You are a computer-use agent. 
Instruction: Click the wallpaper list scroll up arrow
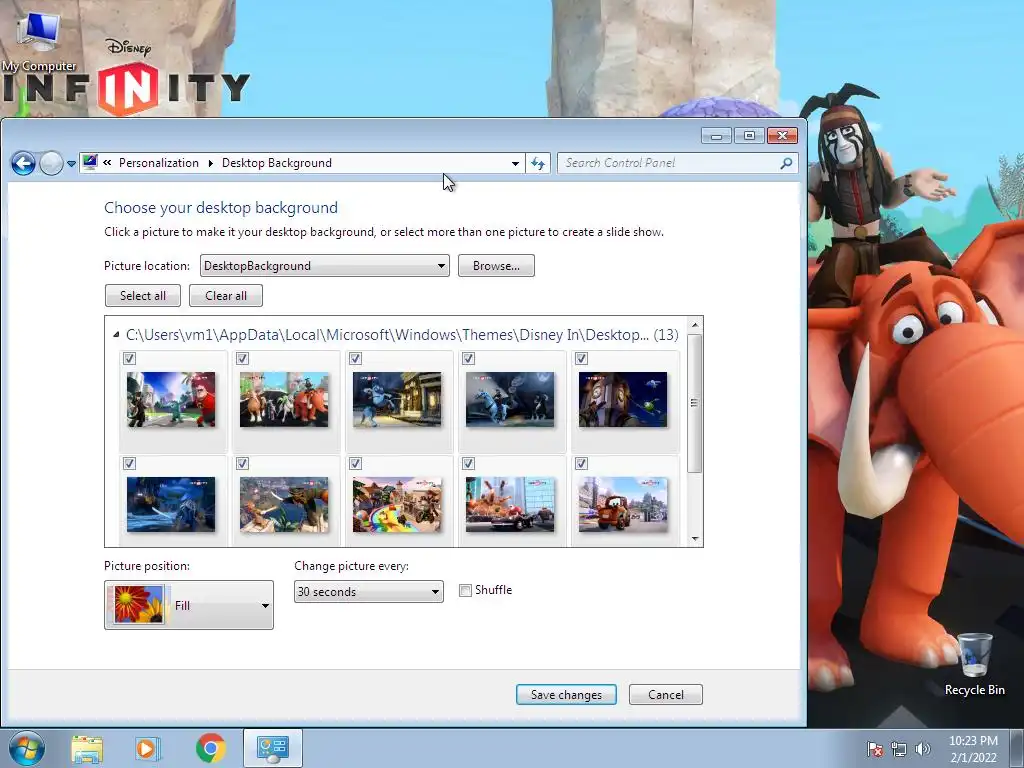695,325
